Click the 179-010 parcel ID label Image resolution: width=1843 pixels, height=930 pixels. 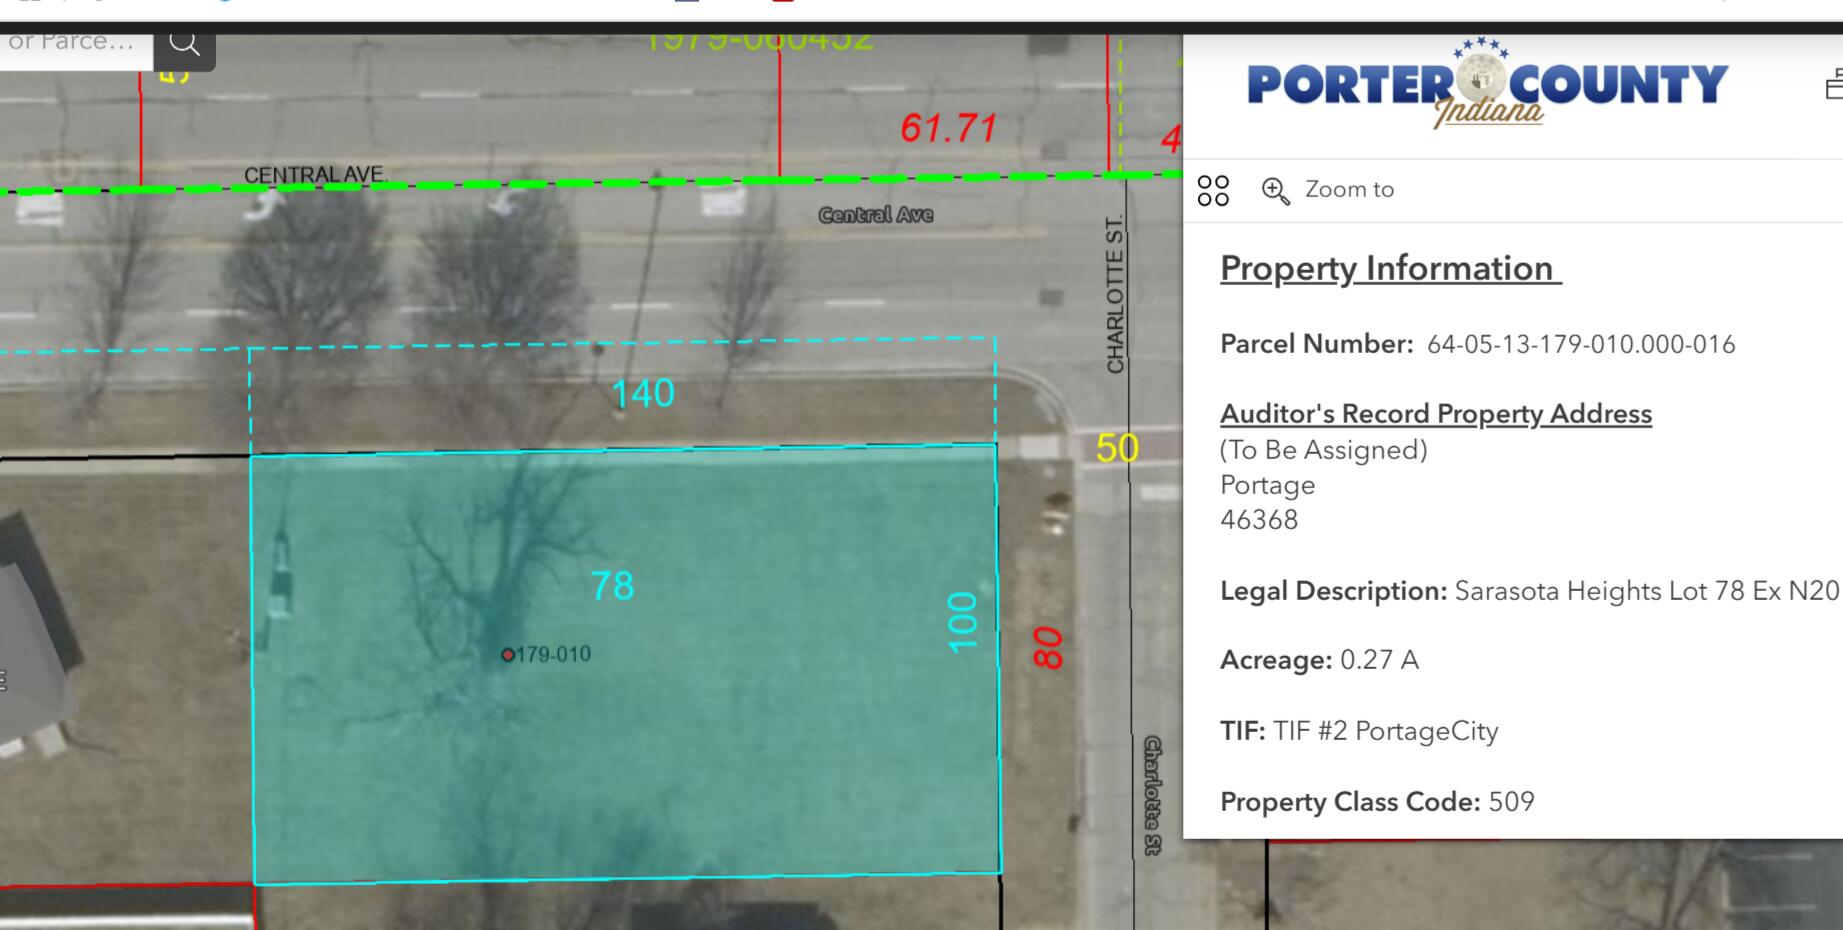(554, 655)
